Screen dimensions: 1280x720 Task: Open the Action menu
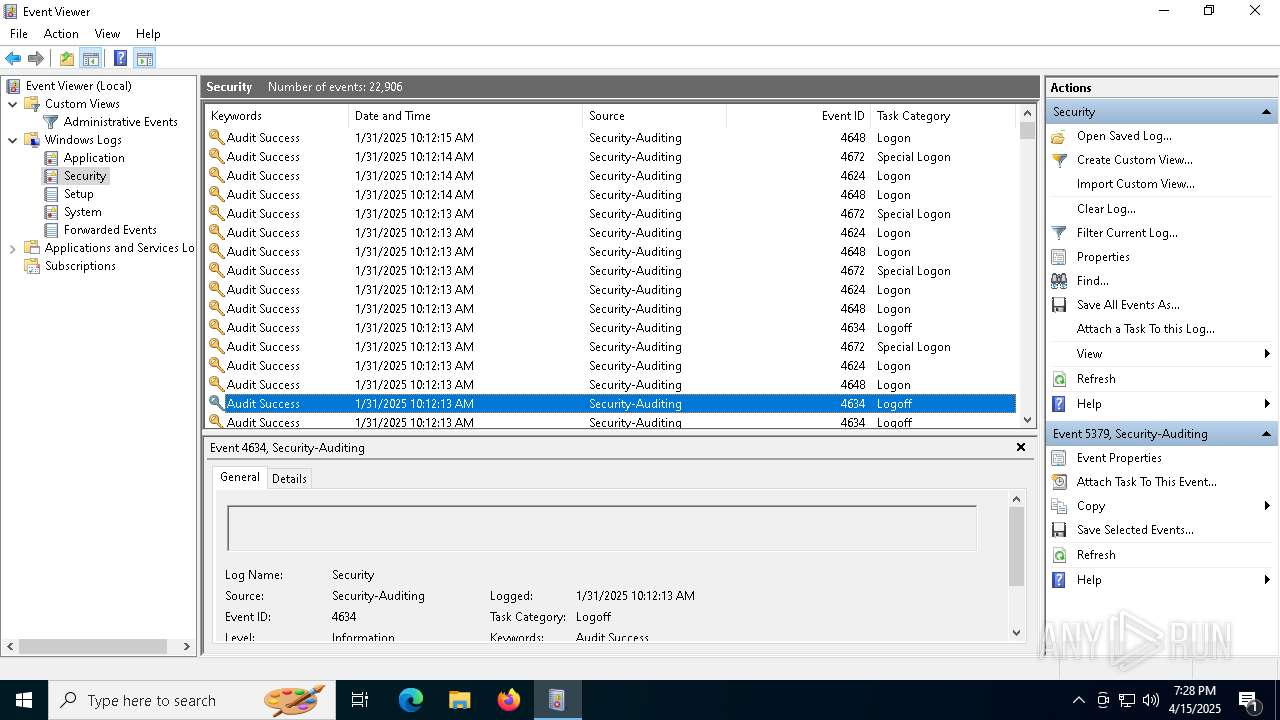tap(61, 34)
